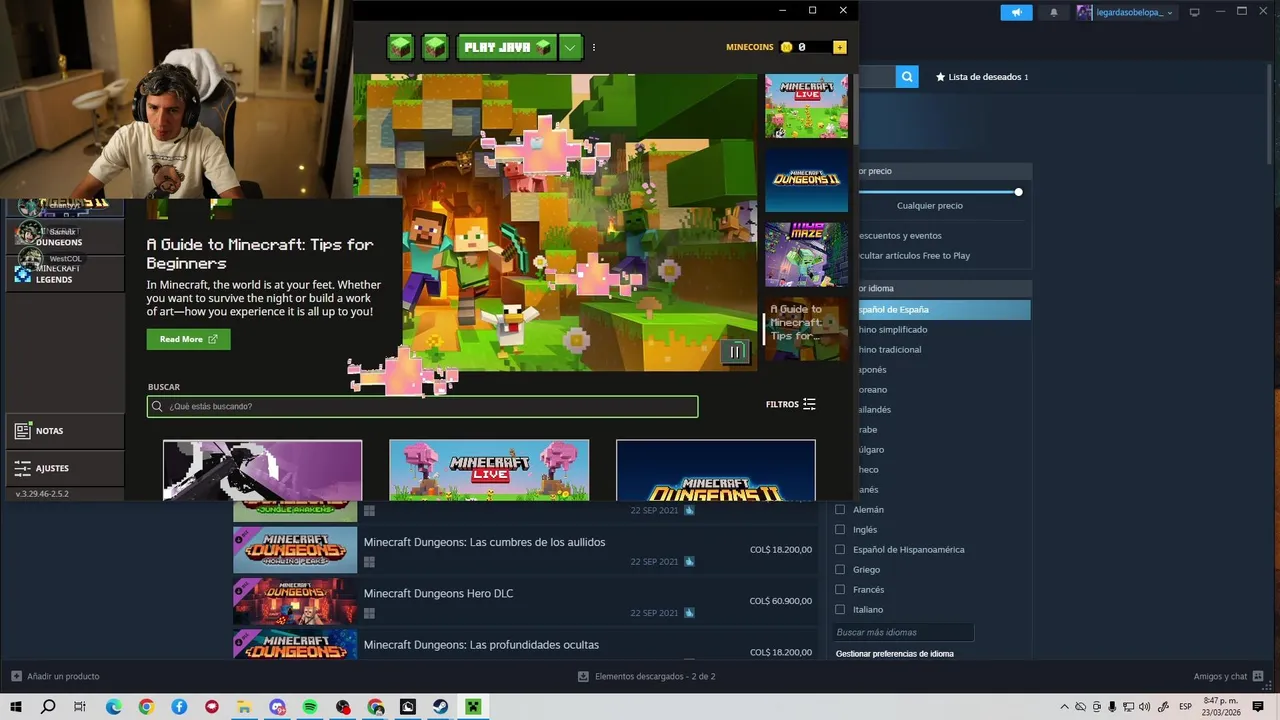Open Notas in the launcher sidebar
The image size is (1280, 720).
tap(65, 431)
